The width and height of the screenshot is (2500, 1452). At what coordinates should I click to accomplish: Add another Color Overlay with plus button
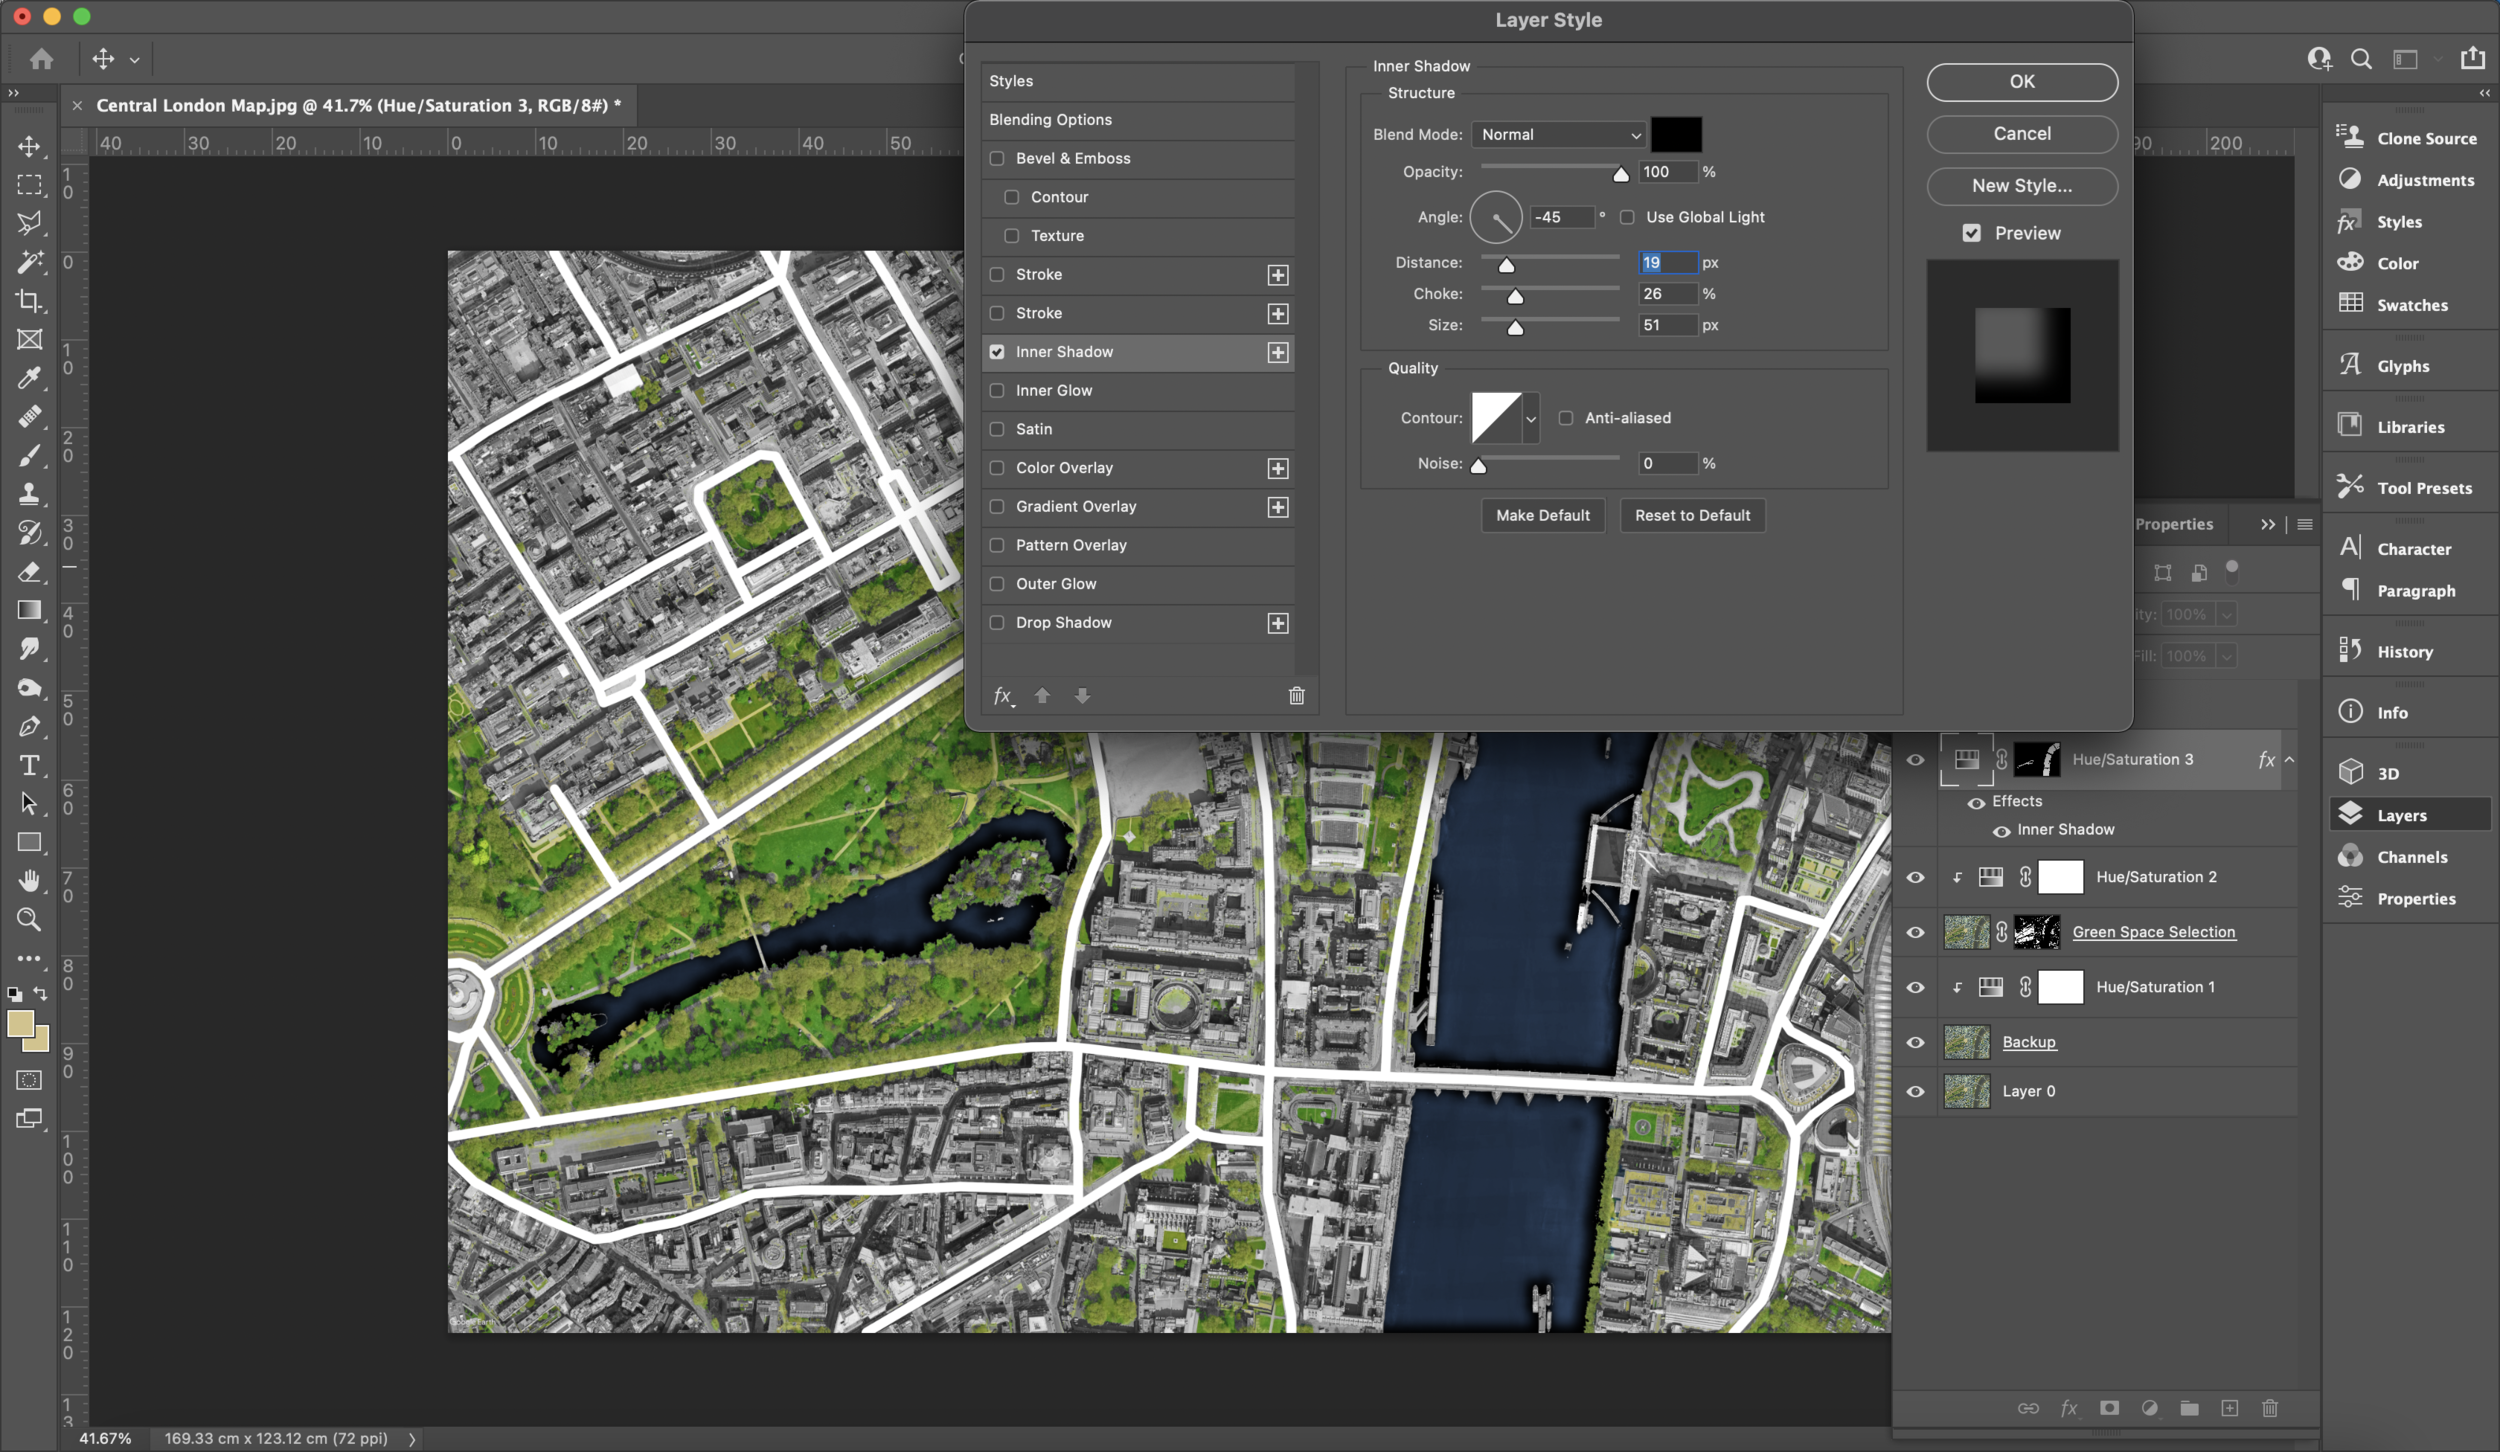click(1277, 468)
